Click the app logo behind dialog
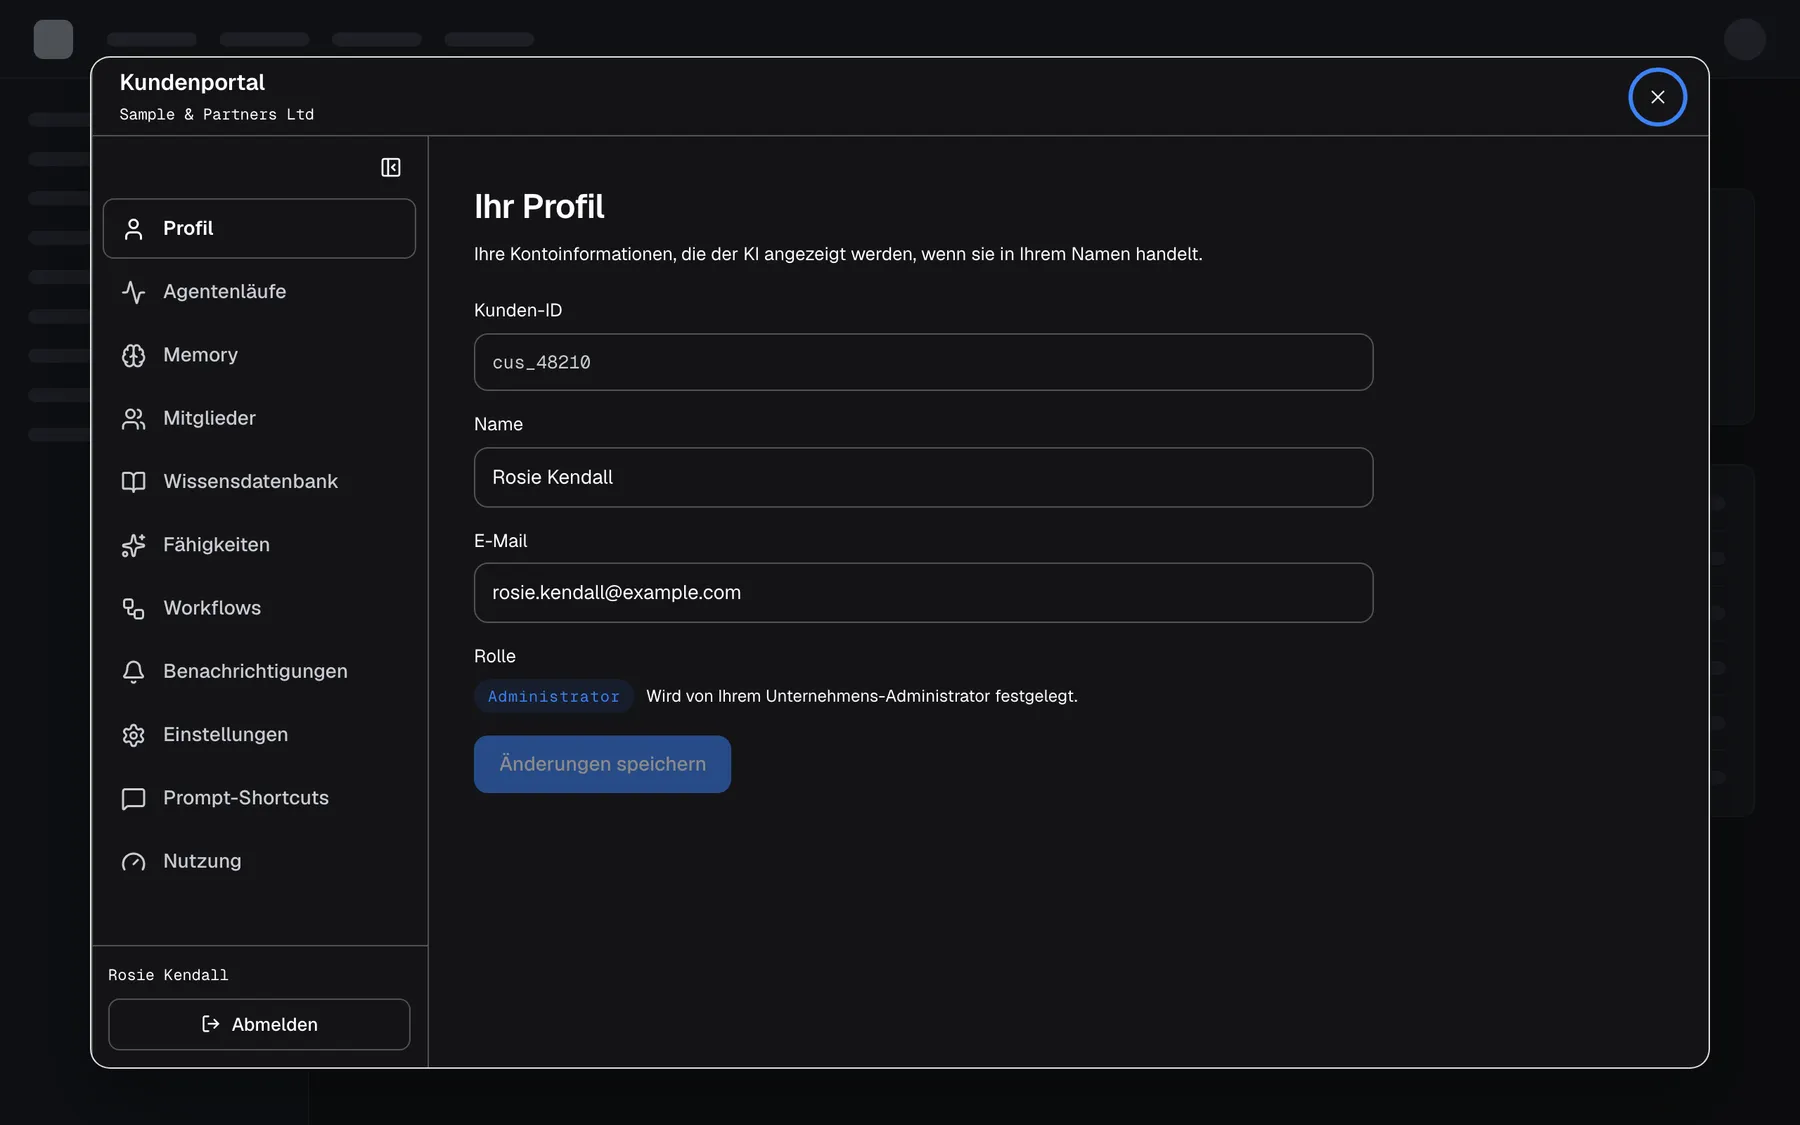 tap(53, 39)
